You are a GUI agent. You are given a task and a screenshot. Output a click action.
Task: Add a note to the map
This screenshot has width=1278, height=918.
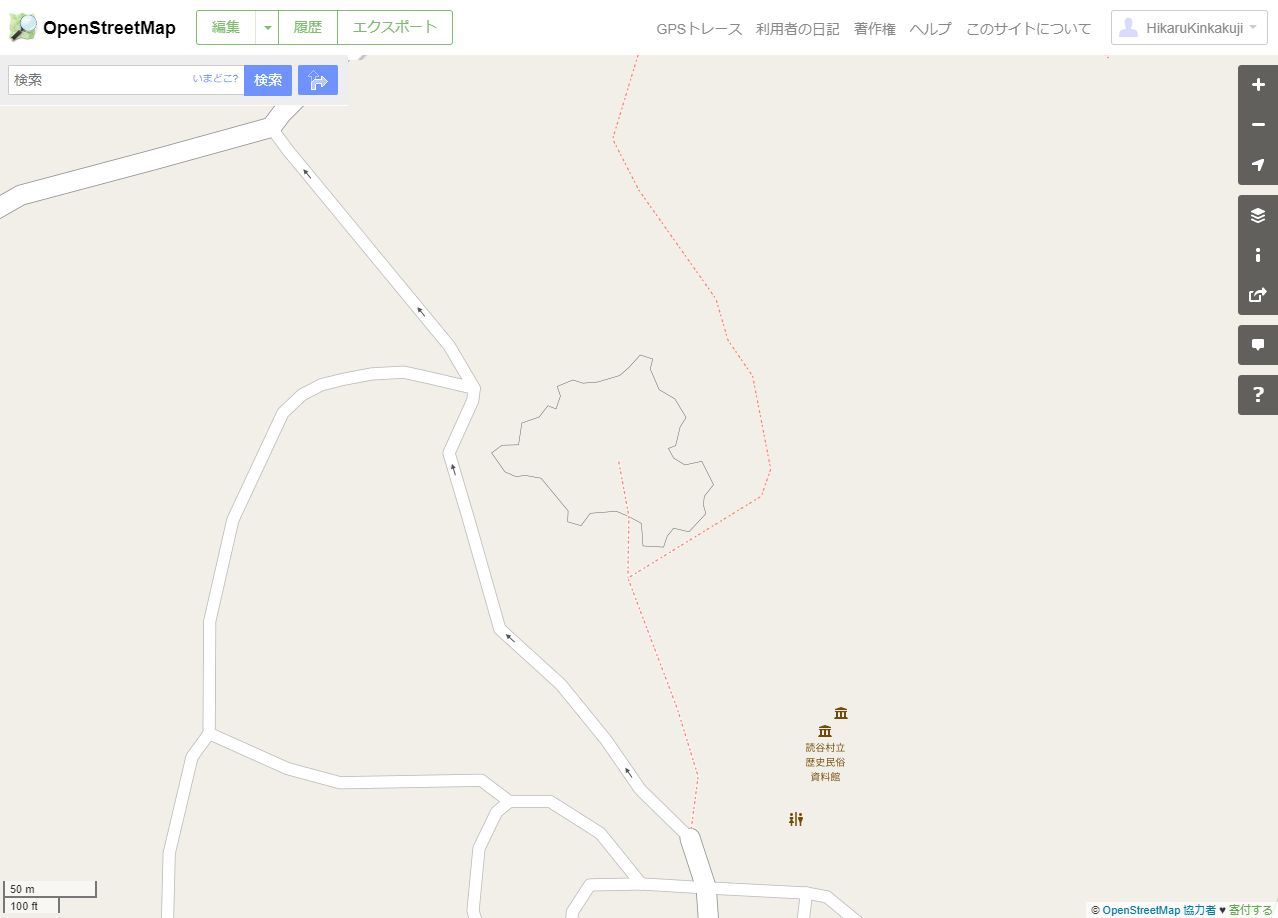1258,345
